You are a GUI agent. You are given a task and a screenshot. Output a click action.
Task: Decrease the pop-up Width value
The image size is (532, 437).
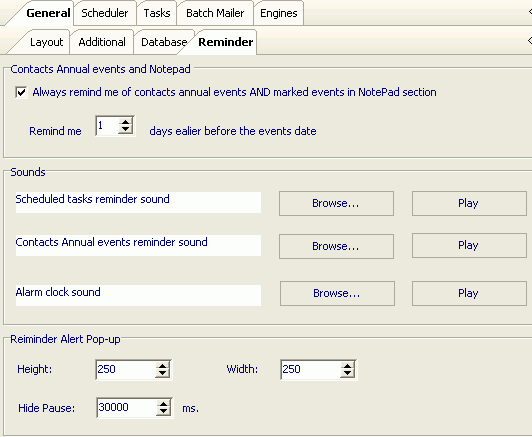point(347,373)
